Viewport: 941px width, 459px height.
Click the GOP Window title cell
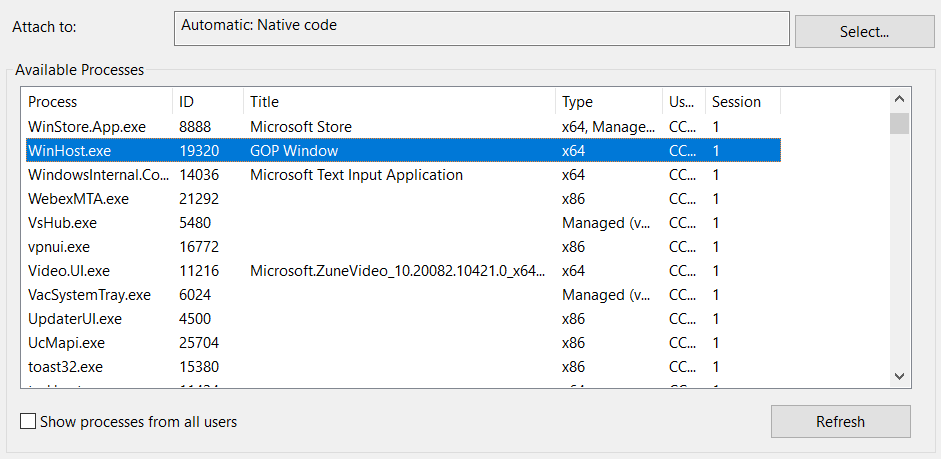[x=294, y=151]
